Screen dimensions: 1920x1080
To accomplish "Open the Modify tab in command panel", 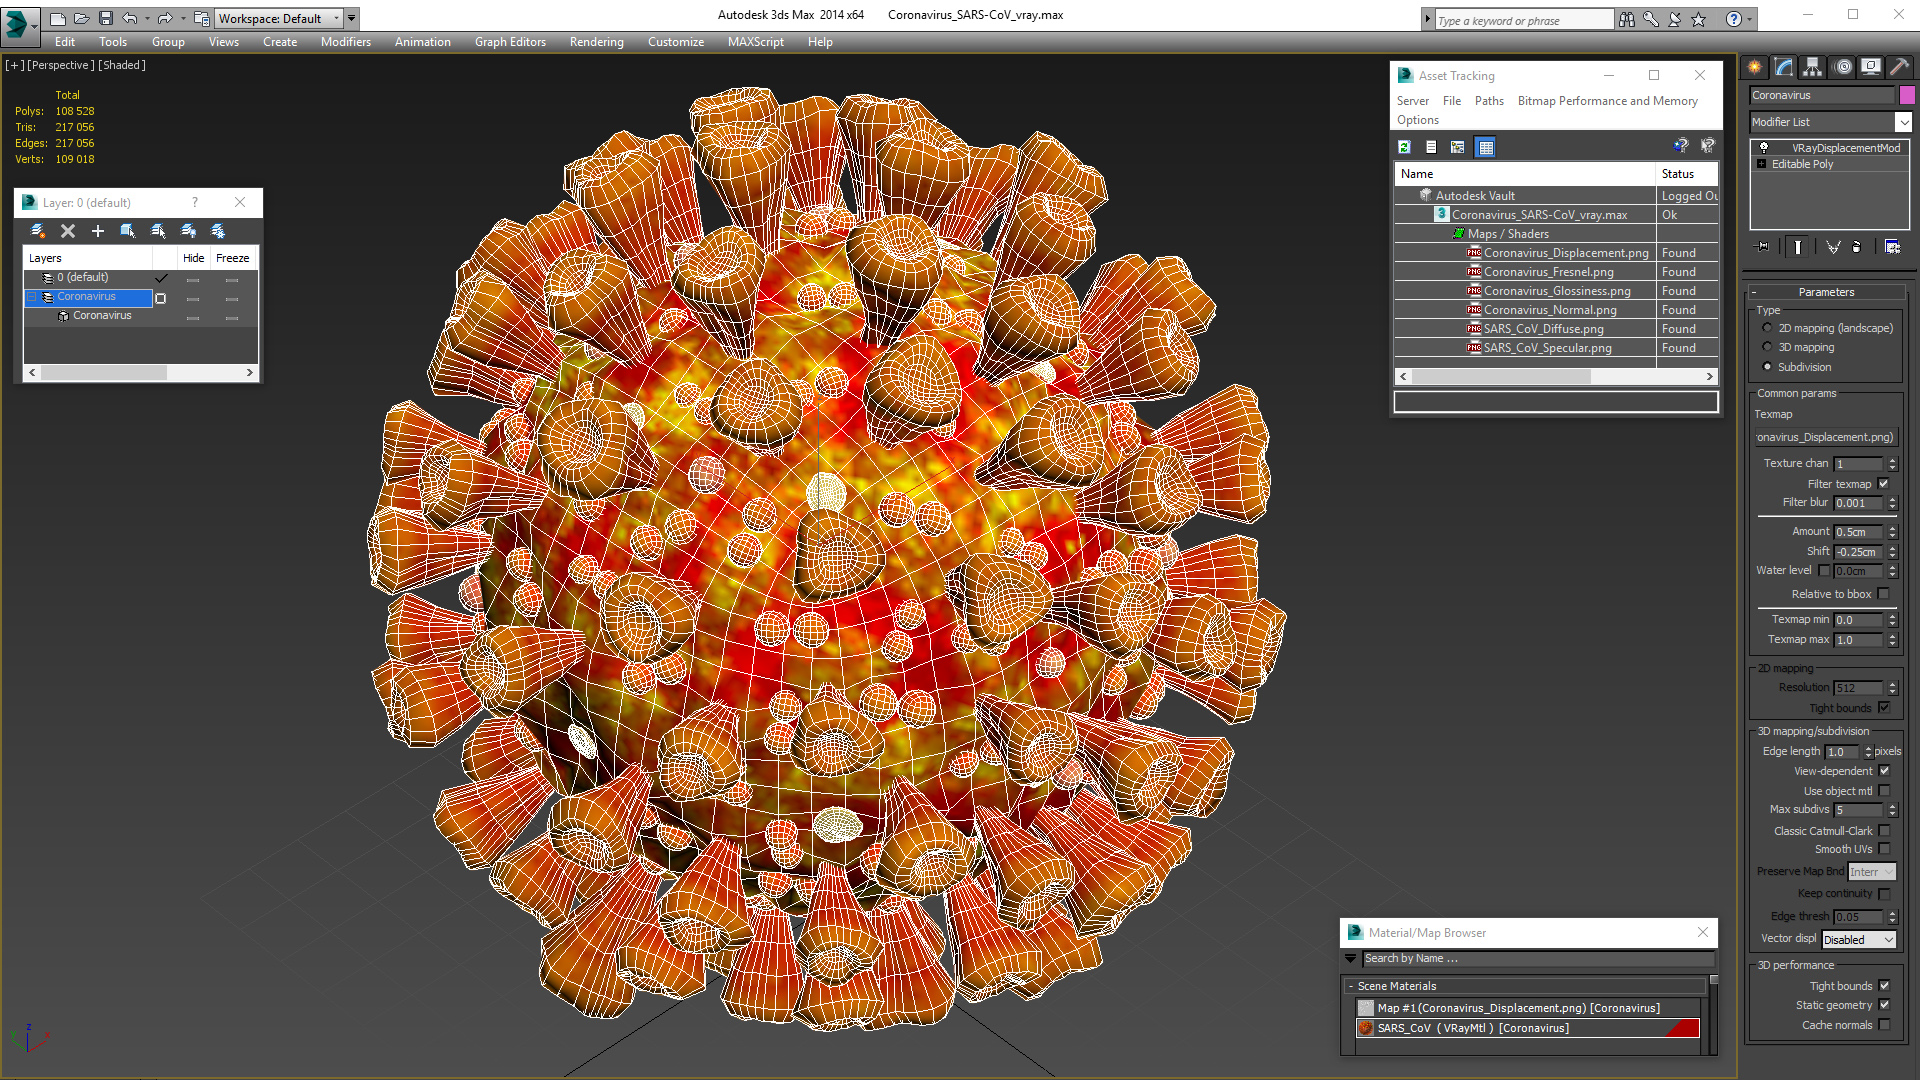I will (1784, 67).
